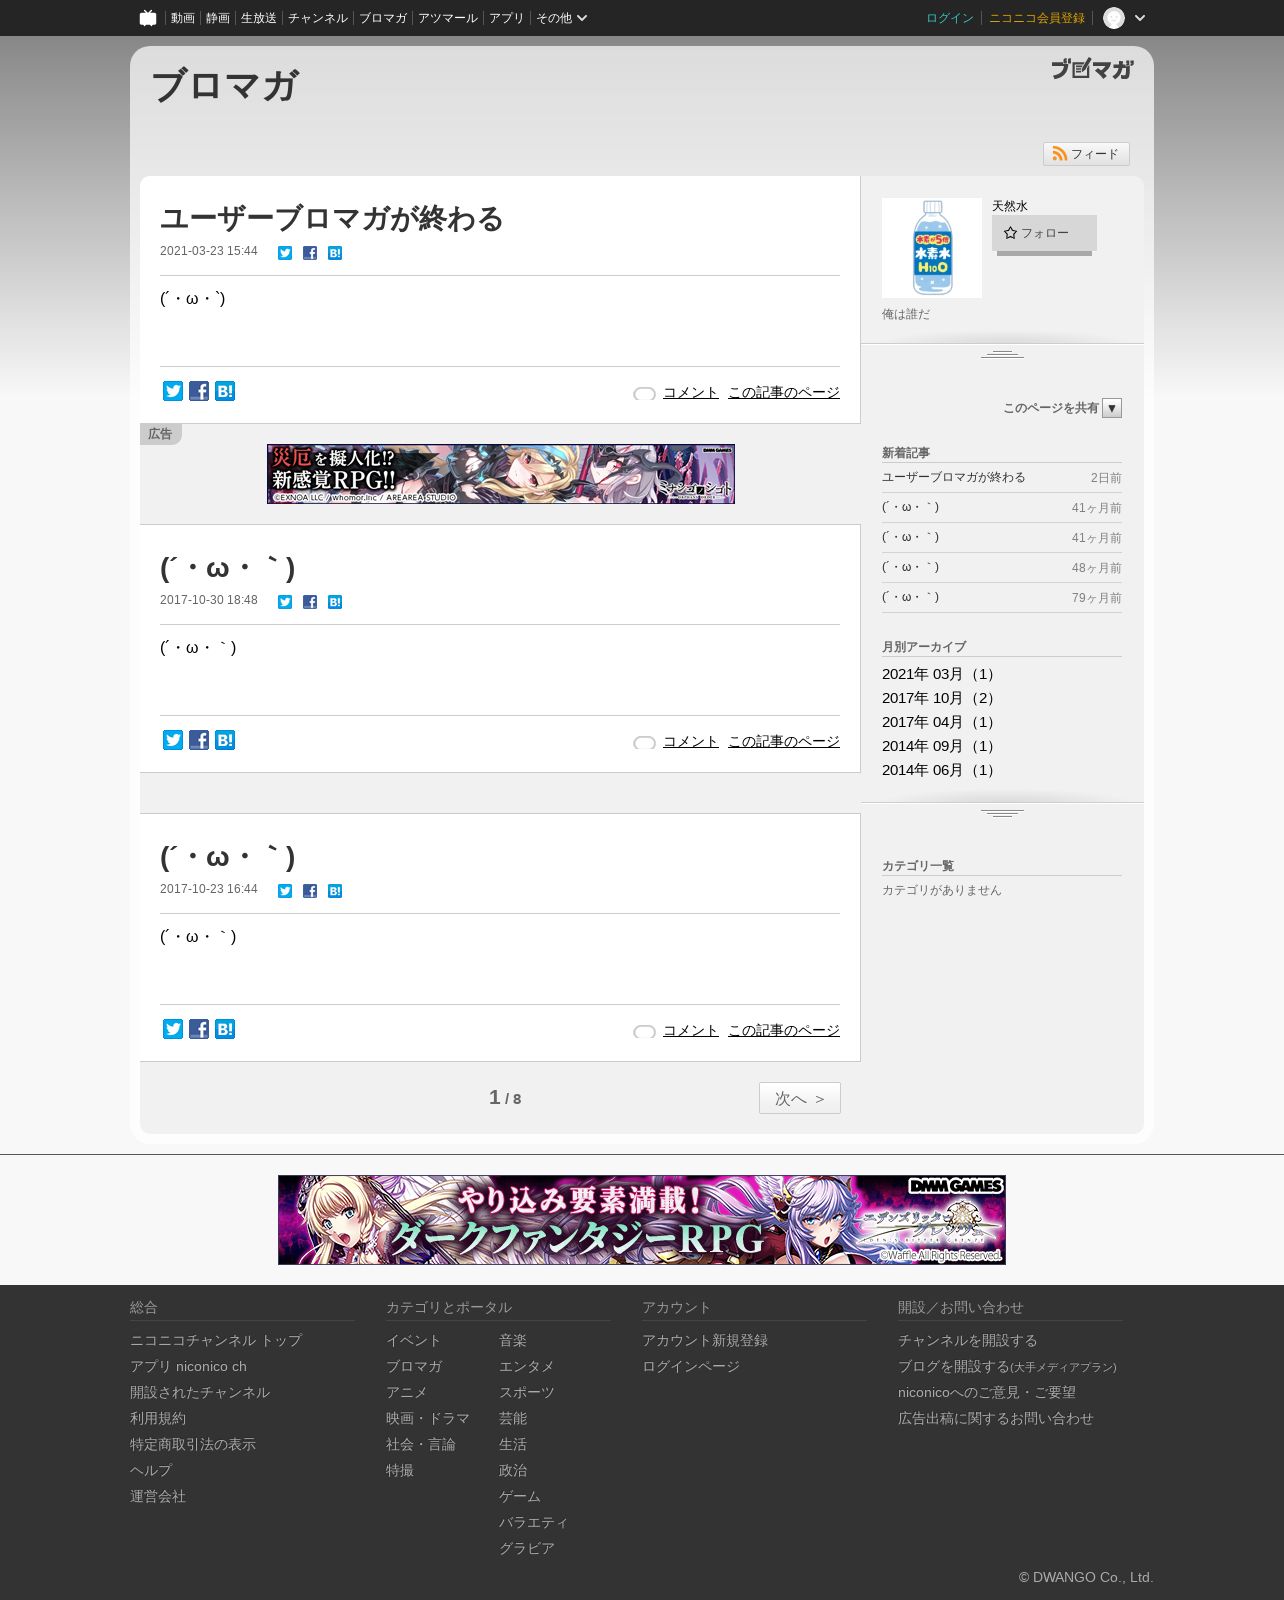Bookmark 2017-10-23 article via large Hatena icon
This screenshot has height=1600, width=1284.
coord(225,1029)
